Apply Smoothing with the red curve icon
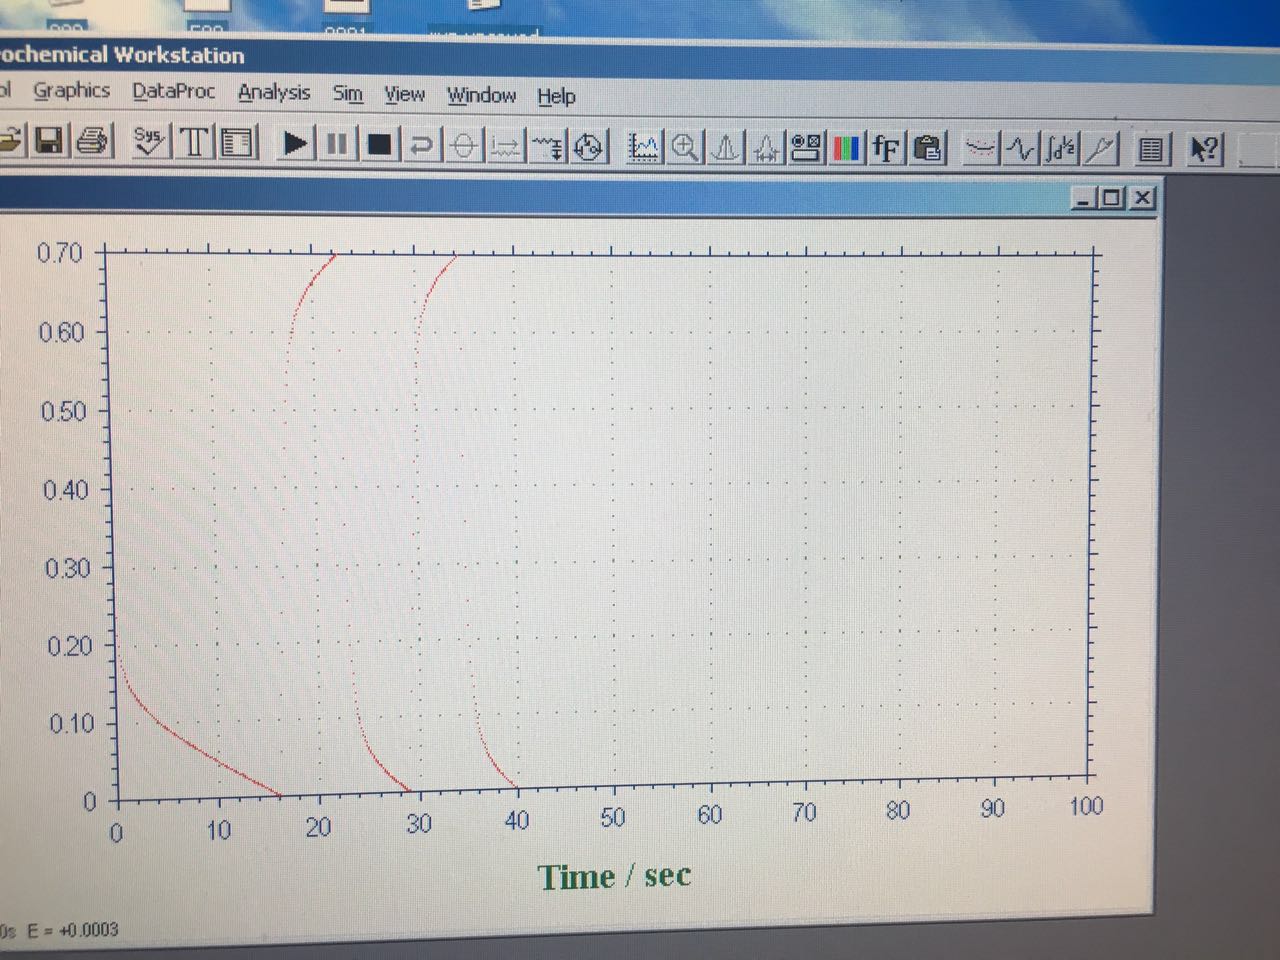The width and height of the screenshot is (1280, 960). pyautogui.click(x=981, y=149)
